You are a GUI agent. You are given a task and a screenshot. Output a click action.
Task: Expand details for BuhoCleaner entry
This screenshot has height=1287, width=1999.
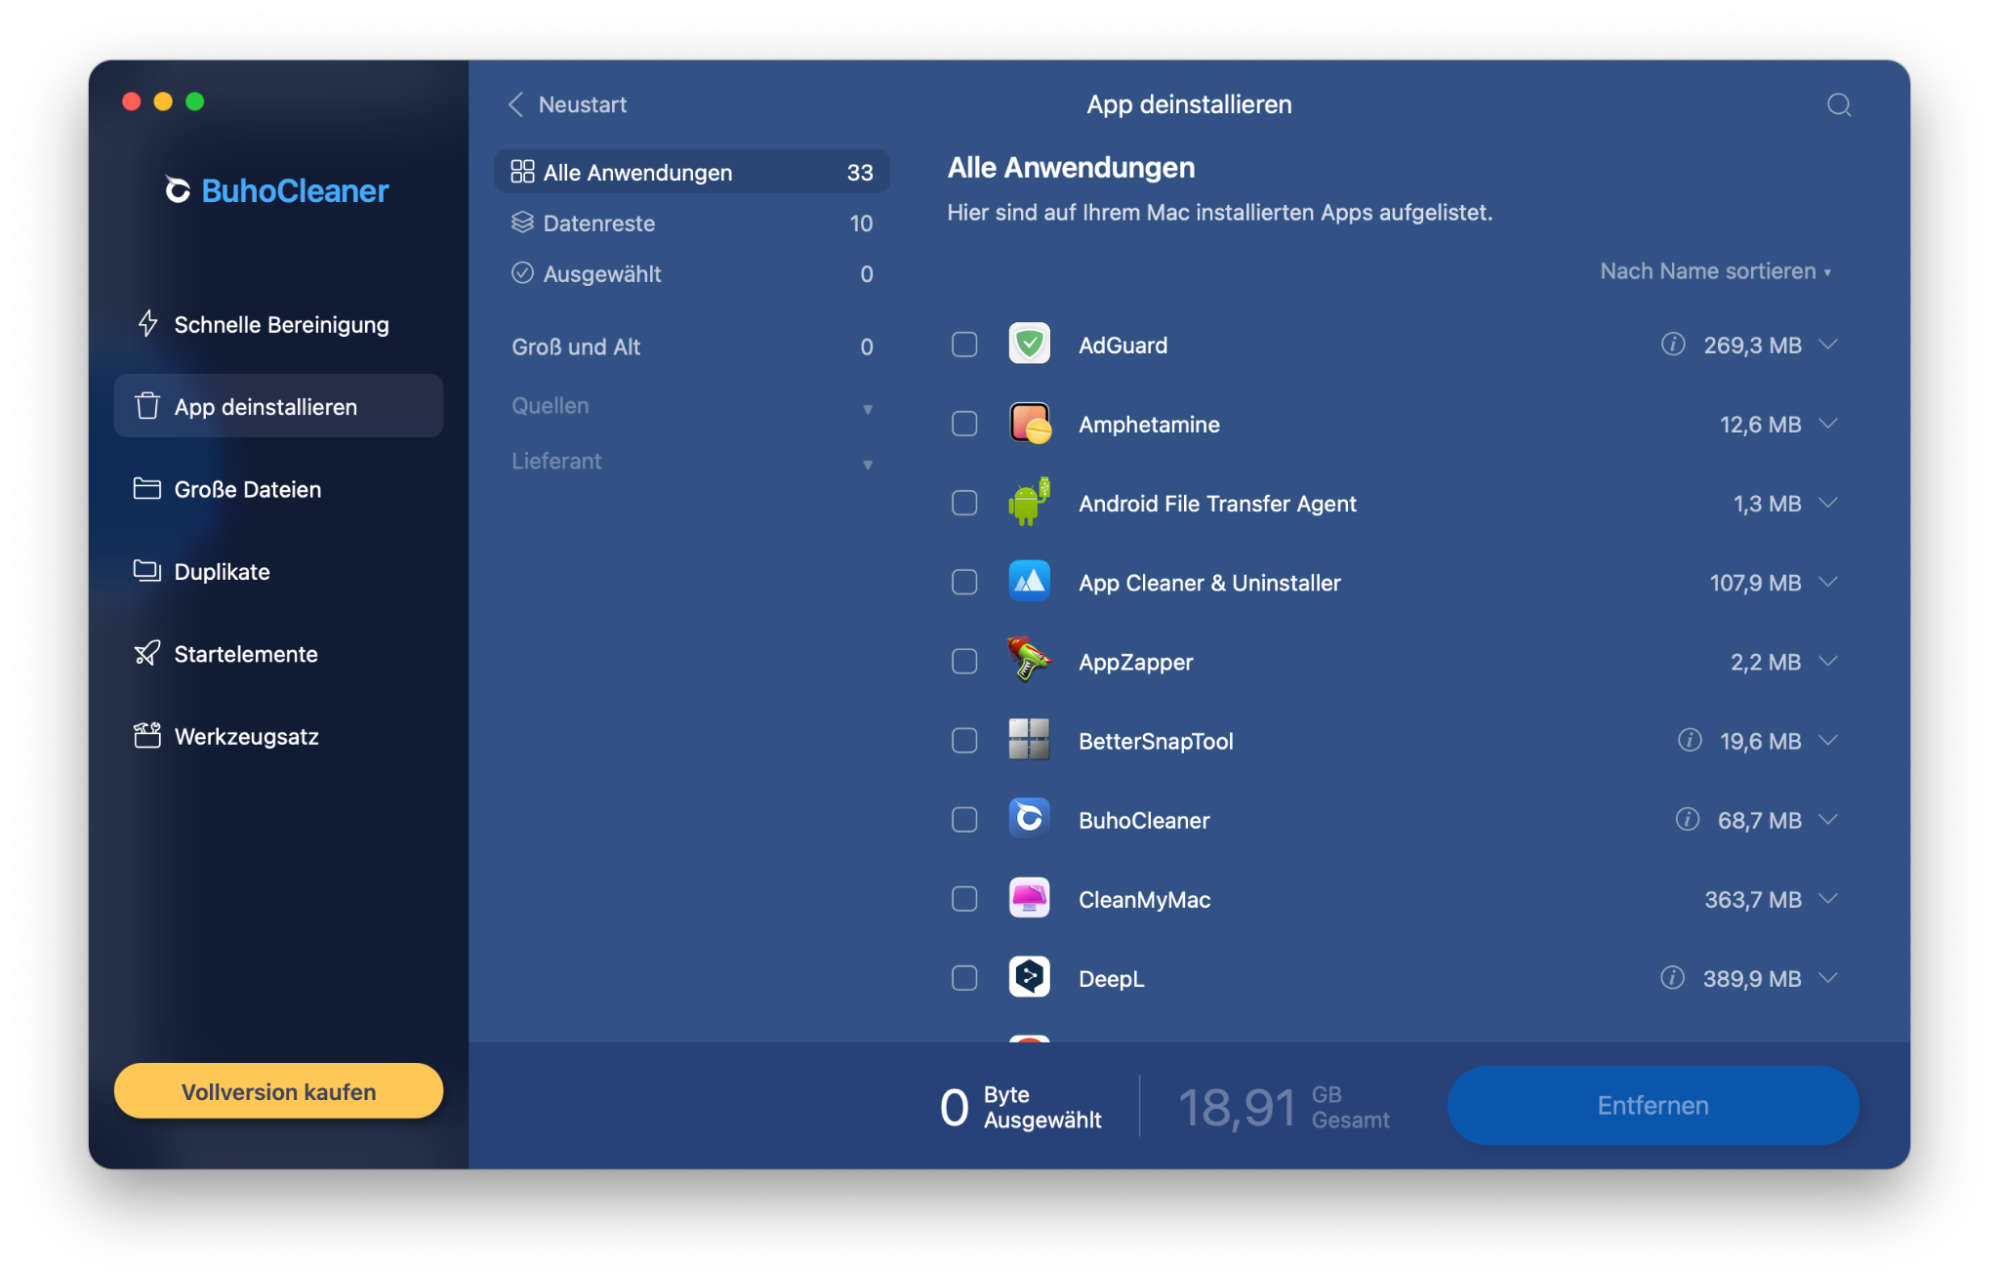1829,820
